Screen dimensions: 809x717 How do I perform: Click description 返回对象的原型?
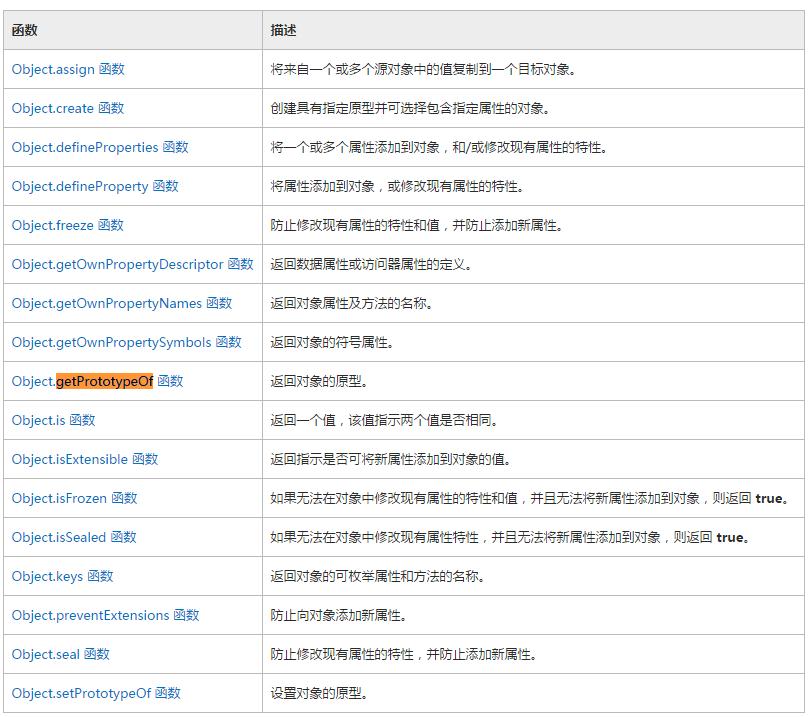(319, 381)
